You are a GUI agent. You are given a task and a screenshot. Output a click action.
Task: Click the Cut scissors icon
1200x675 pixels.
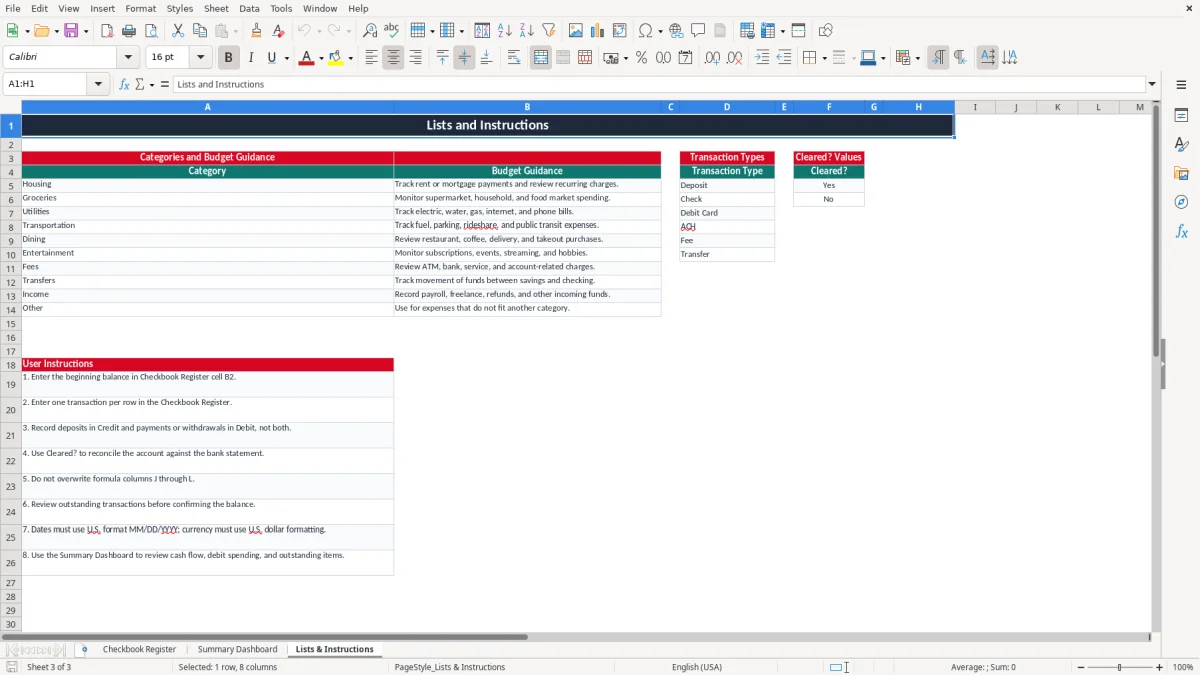point(178,31)
